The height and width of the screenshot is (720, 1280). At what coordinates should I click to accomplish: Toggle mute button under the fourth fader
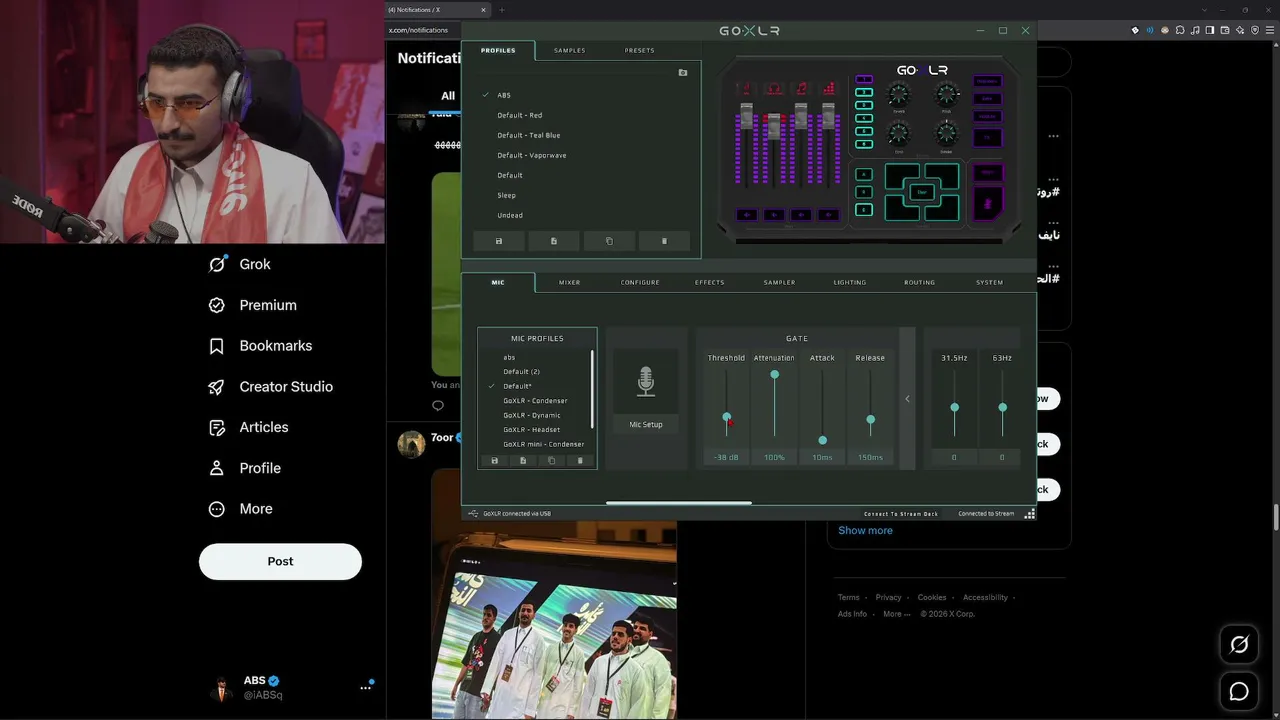[828, 215]
